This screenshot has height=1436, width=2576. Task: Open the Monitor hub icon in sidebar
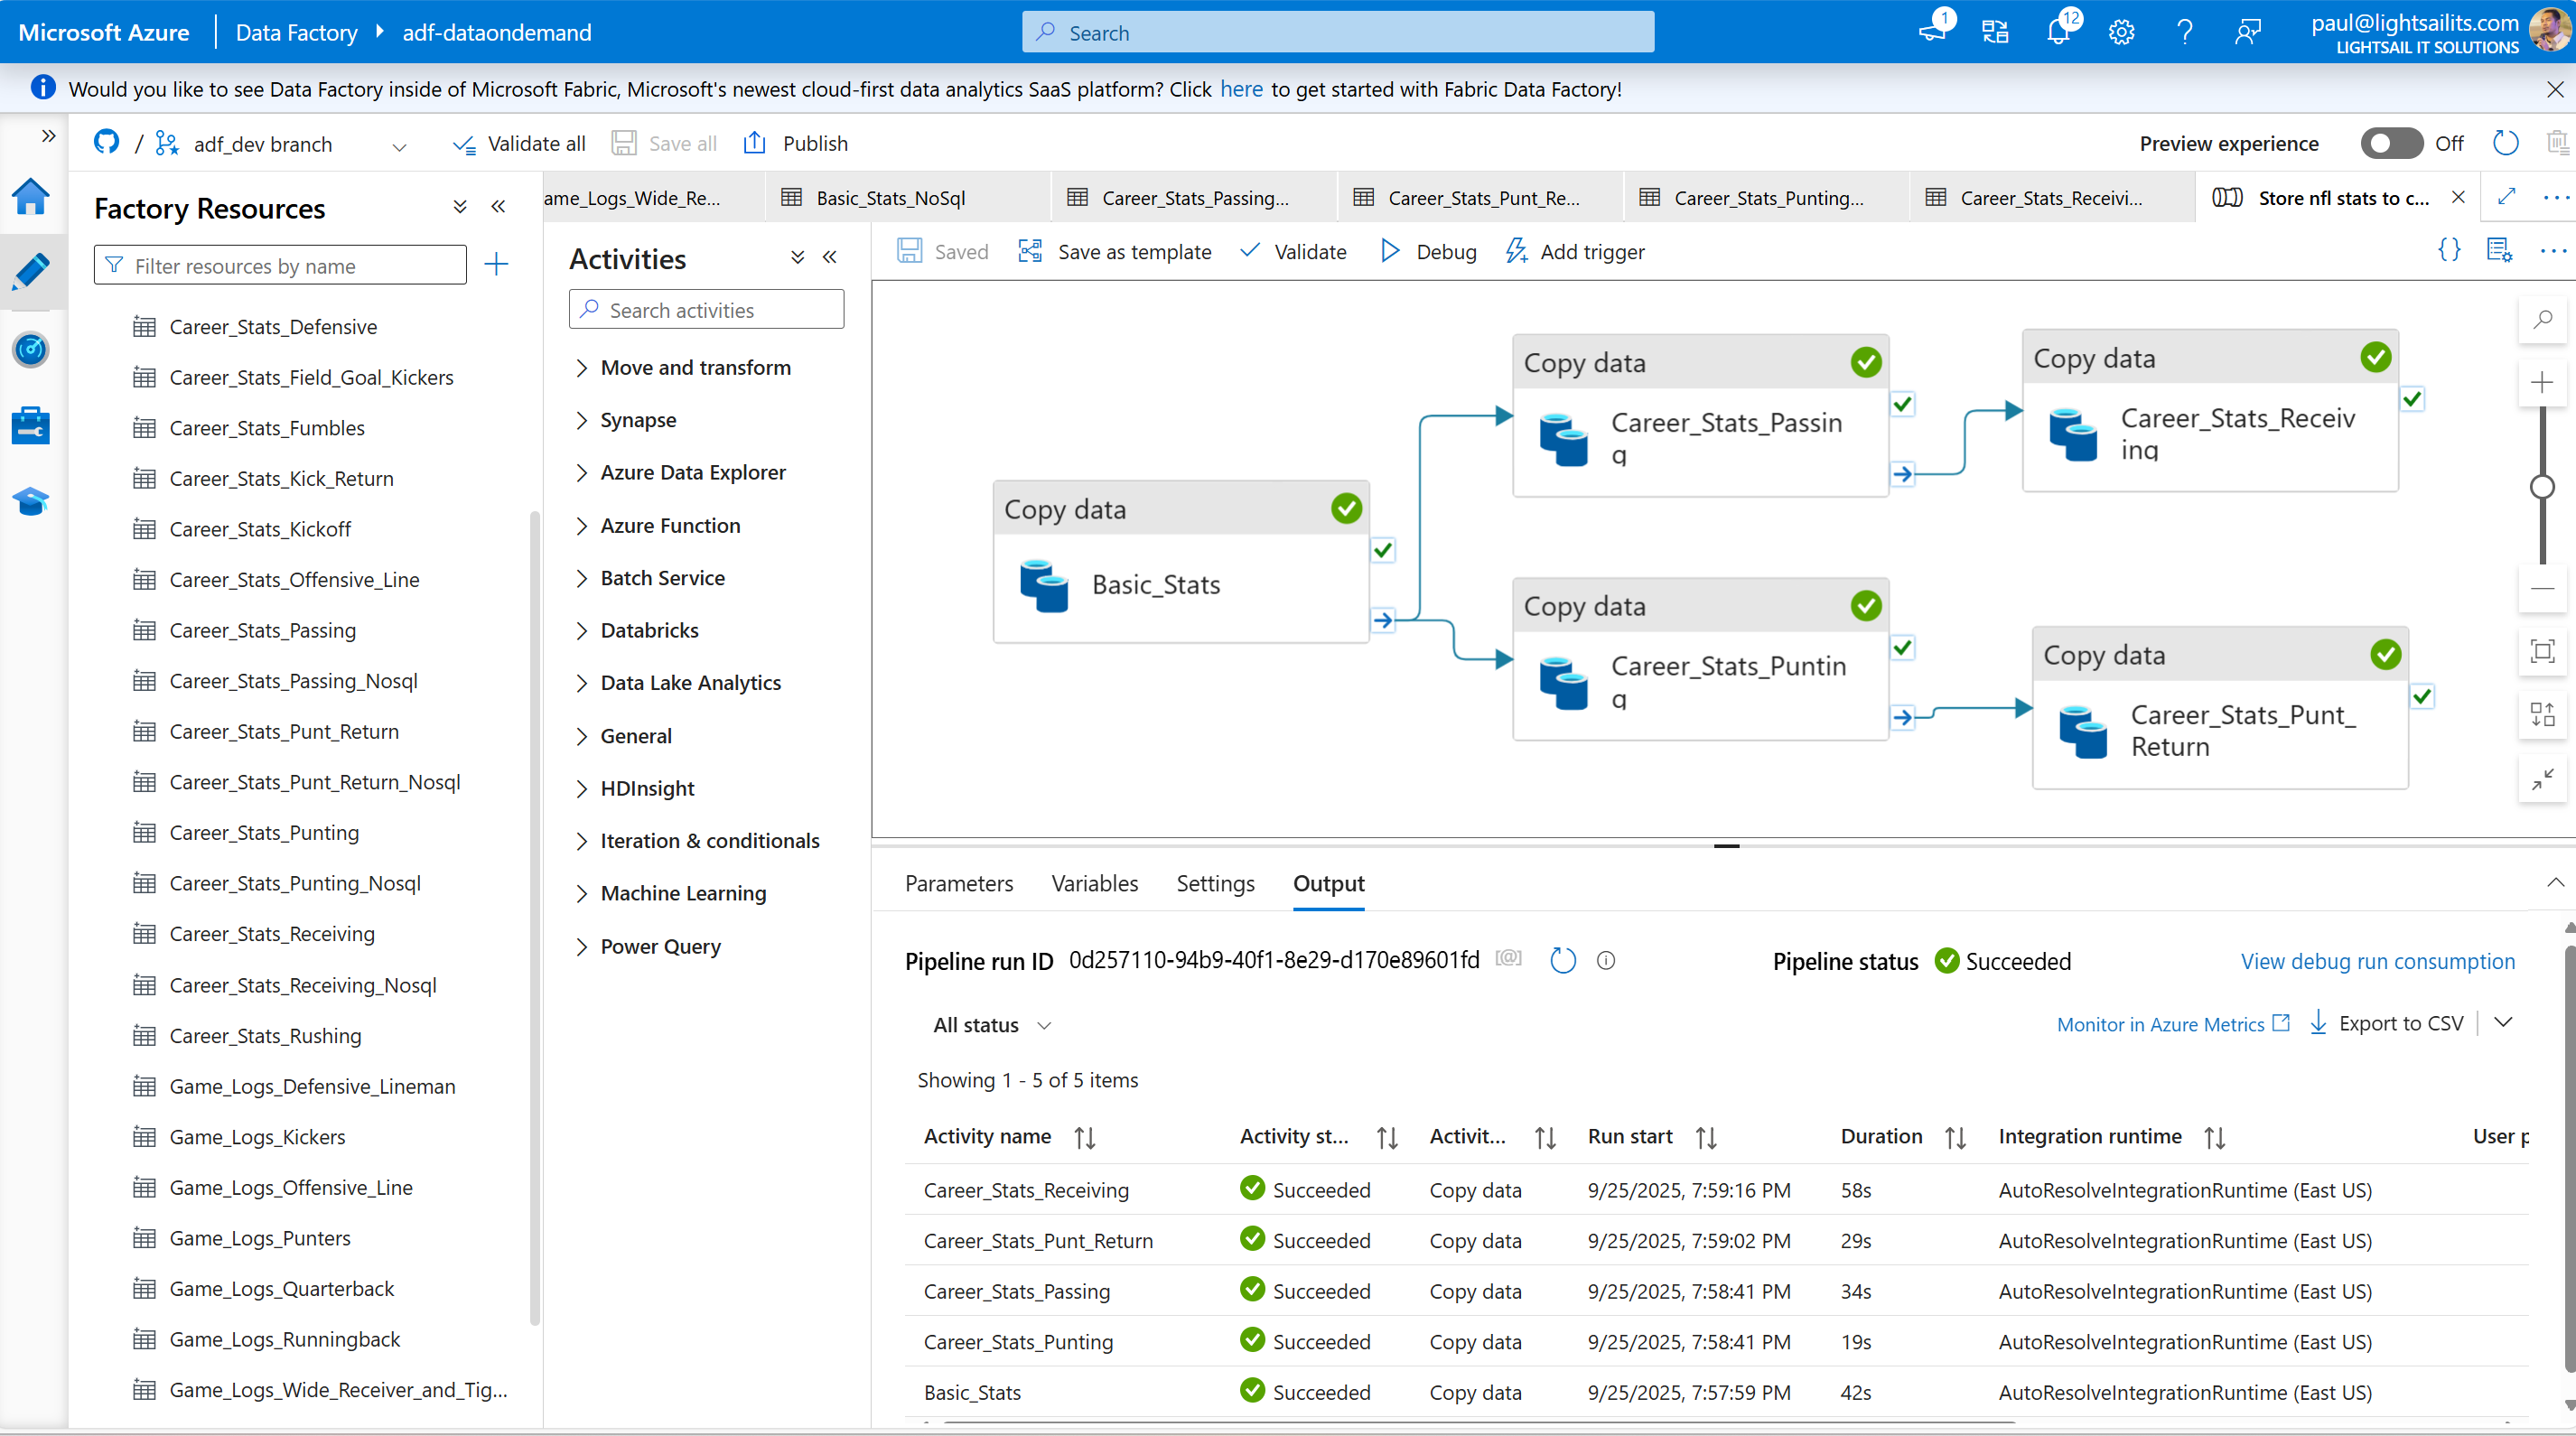click(x=31, y=350)
